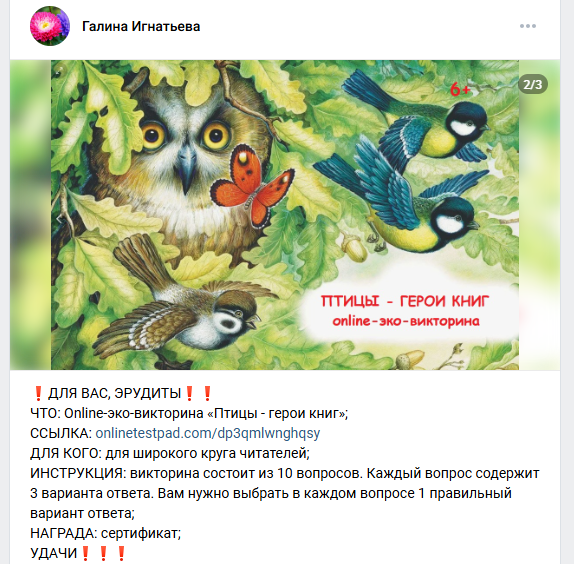This screenshot has width=574, height=564.
Task: Click the «НАГРАДА: сертификат» text line
Action: (x=105, y=533)
